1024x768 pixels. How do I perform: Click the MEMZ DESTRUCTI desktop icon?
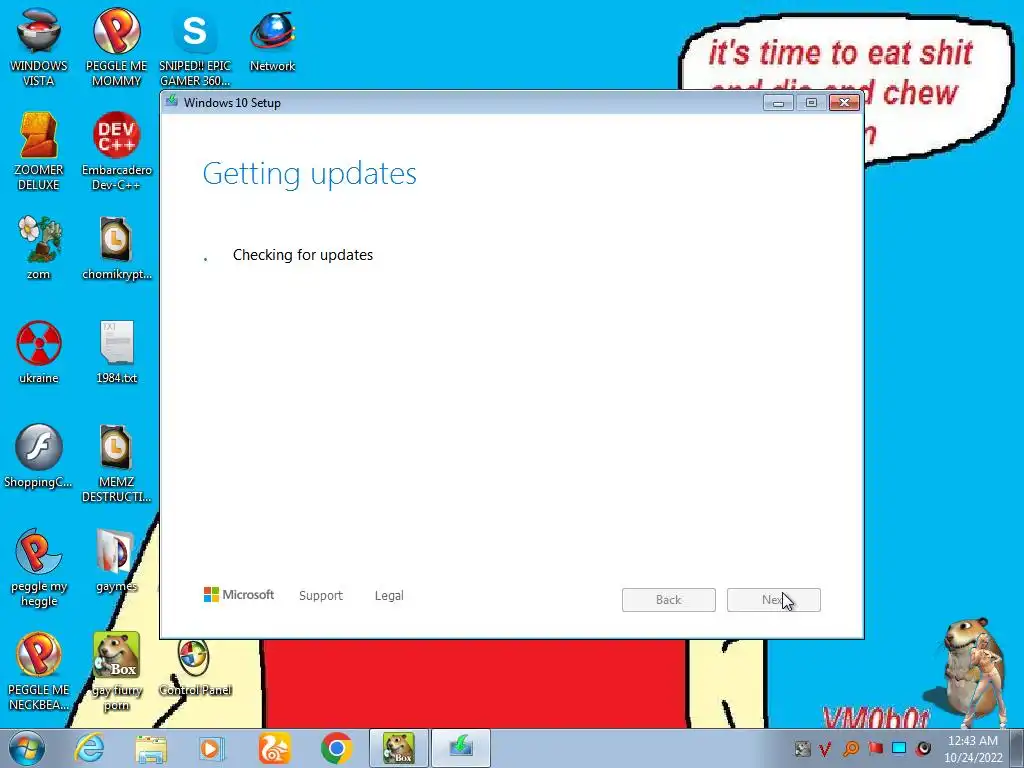[116, 463]
